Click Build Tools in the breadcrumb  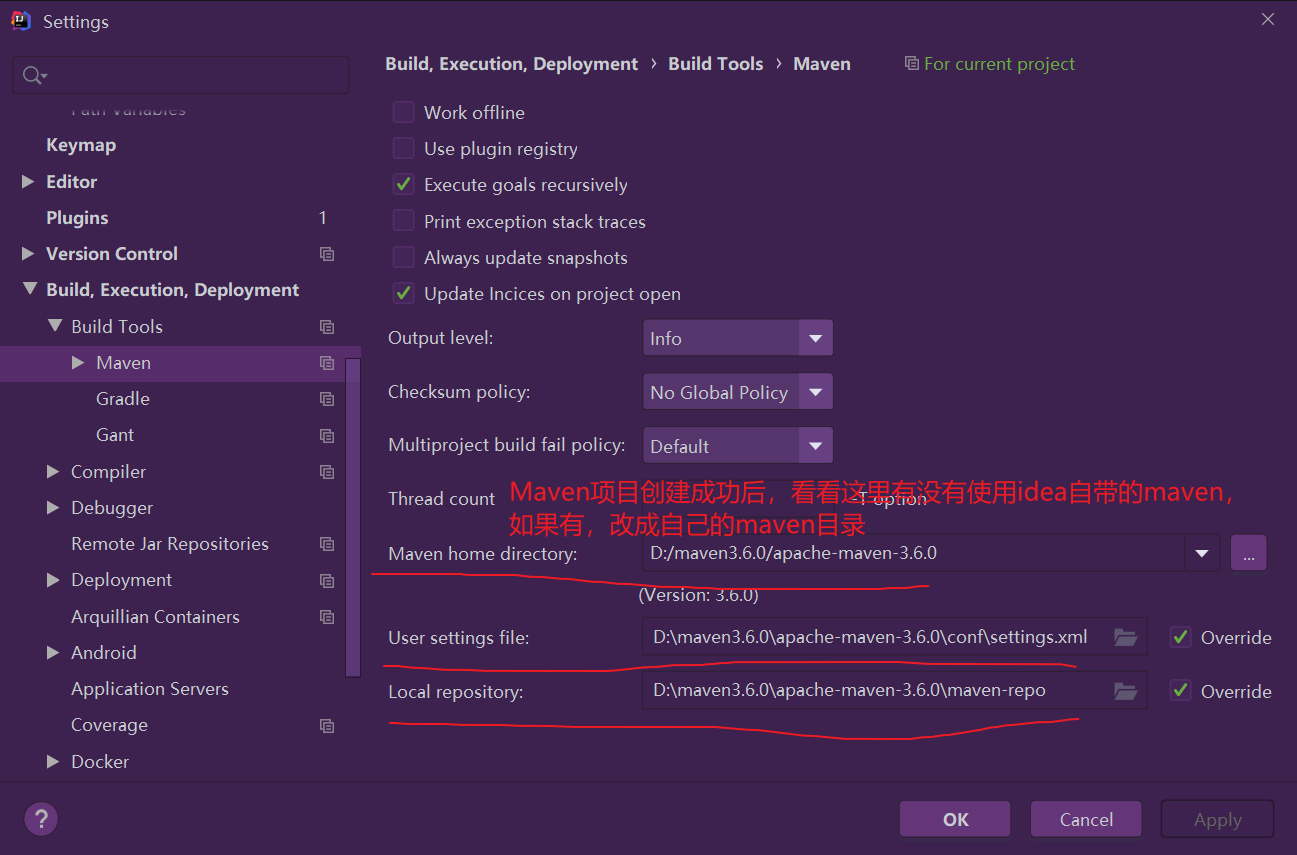716,64
